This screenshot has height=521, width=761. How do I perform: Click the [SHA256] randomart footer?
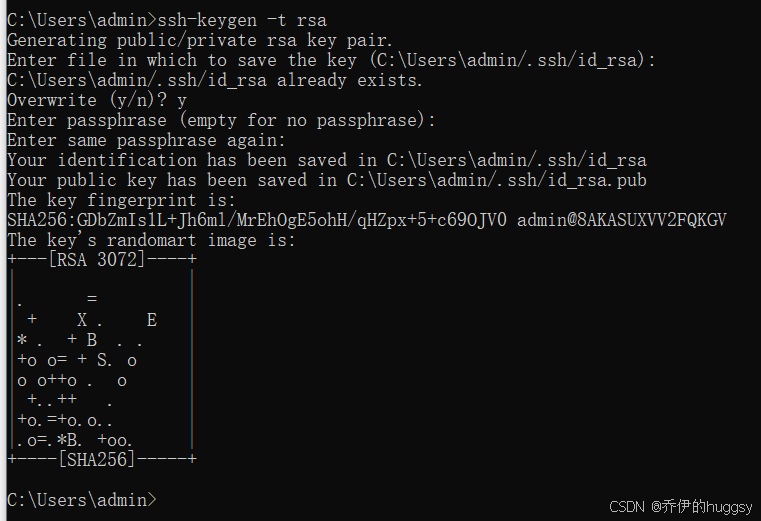pos(97,459)
